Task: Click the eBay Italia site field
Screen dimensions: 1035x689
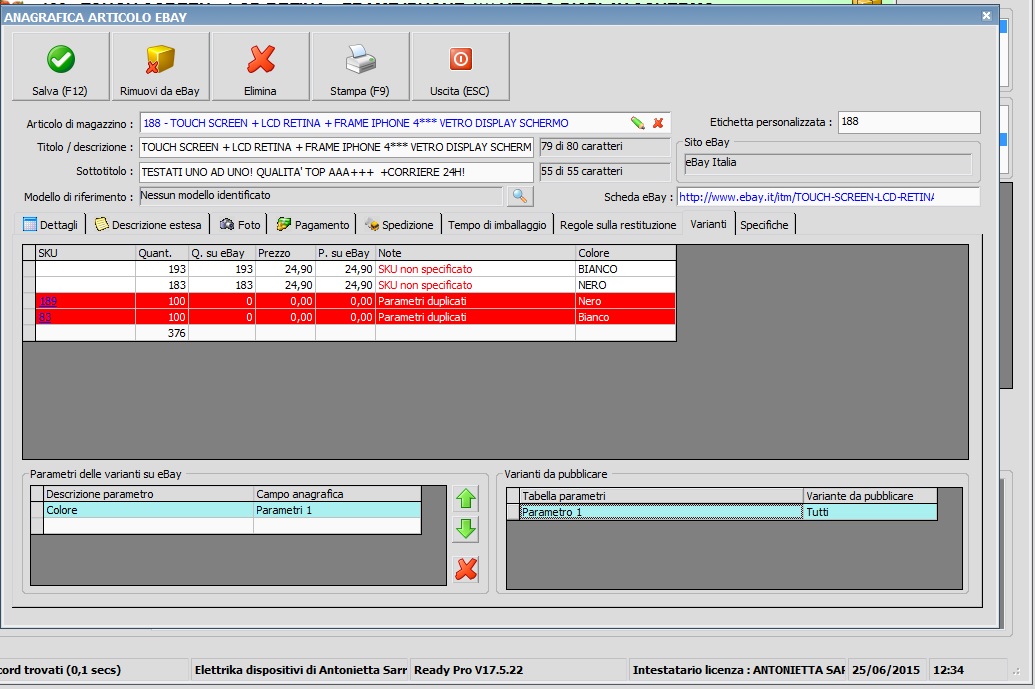Action: pyautogui.click(x=827, y=163)
